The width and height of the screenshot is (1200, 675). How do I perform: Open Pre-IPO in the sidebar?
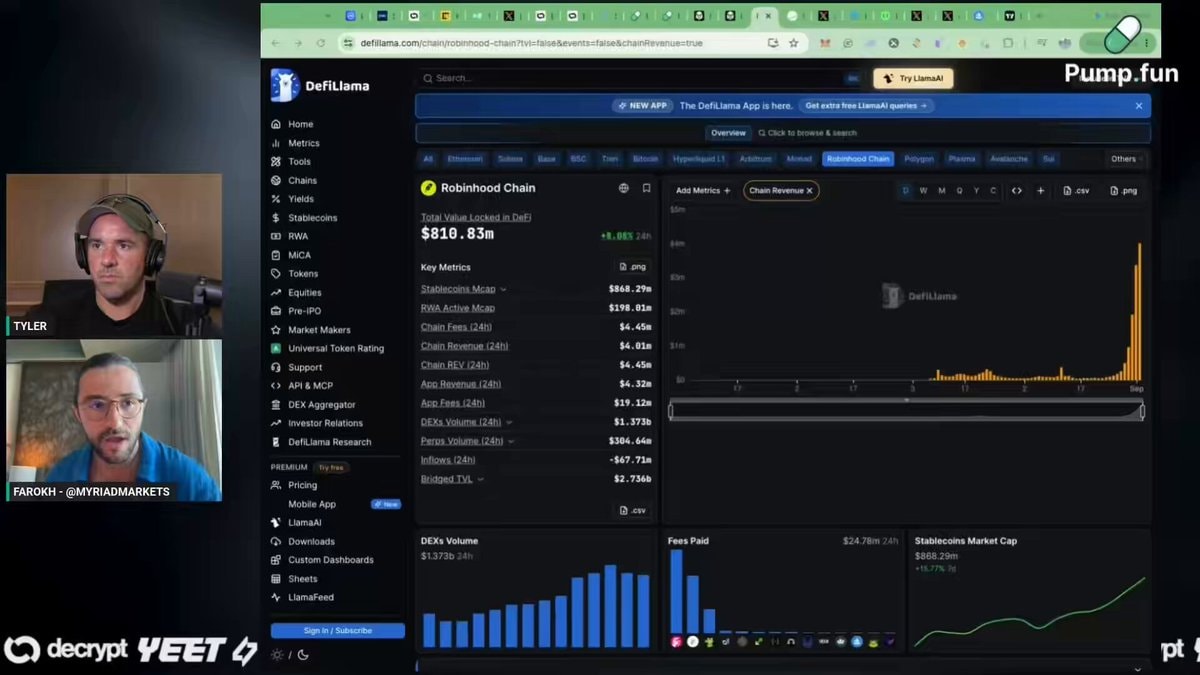pyautogui.click(x=304, y=311)
